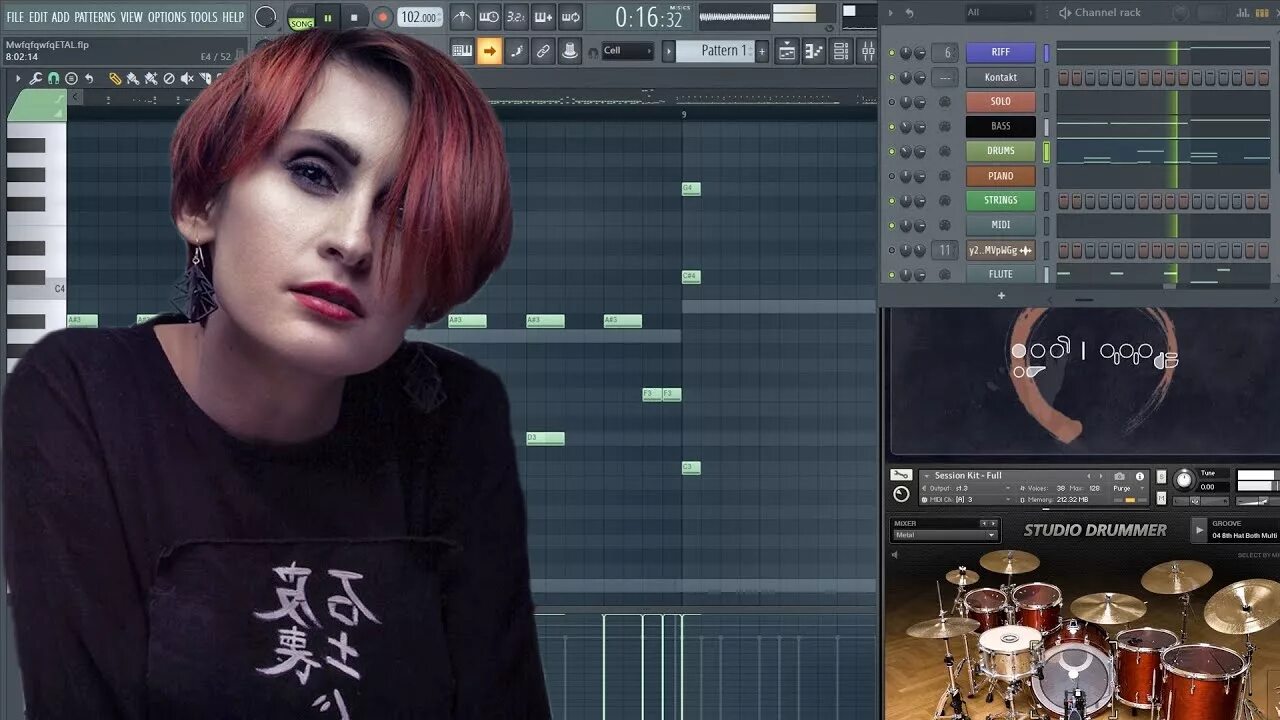Click the DRUMS channel select indicator
Viewport: 1280px width, 720px height.
(1047, 152)
